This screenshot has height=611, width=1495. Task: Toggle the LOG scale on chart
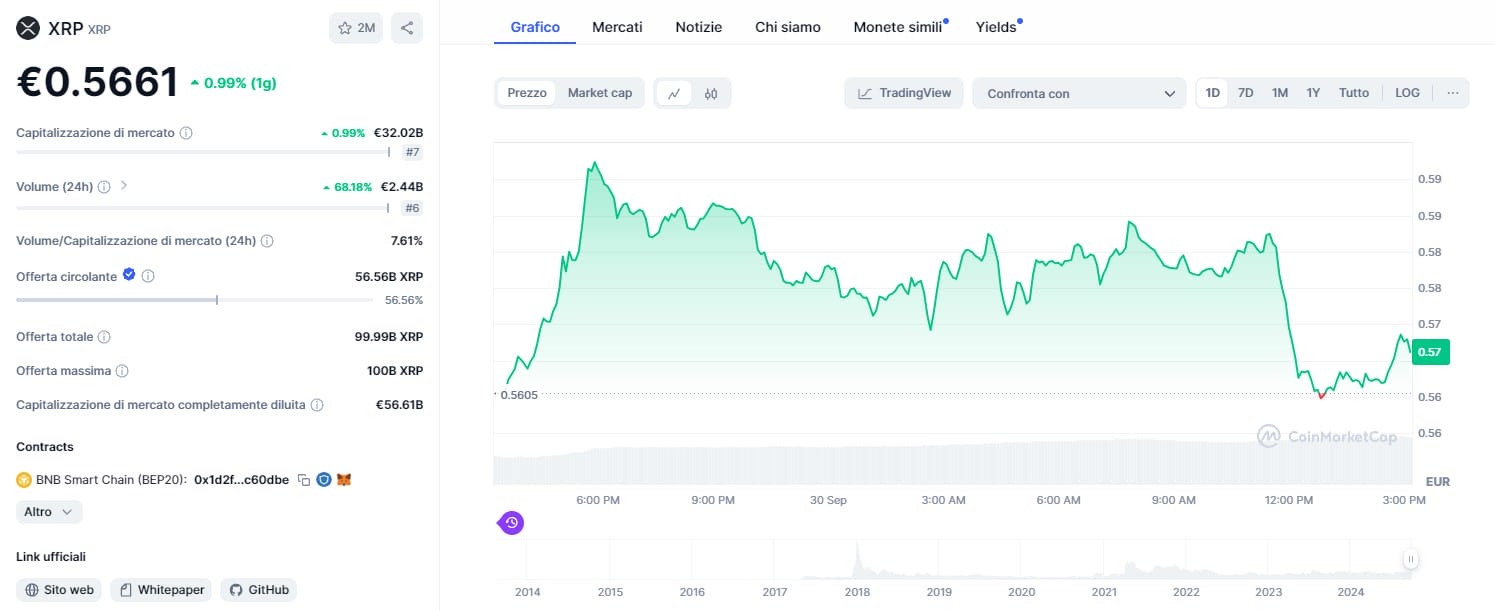[x=1407, y=93]
